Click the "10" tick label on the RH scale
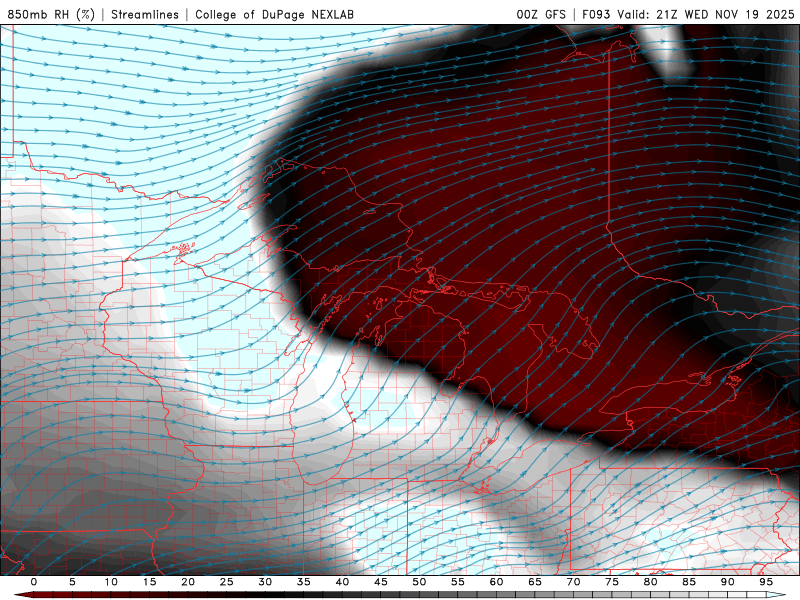The image size is (800, 600). pos(111,582)
